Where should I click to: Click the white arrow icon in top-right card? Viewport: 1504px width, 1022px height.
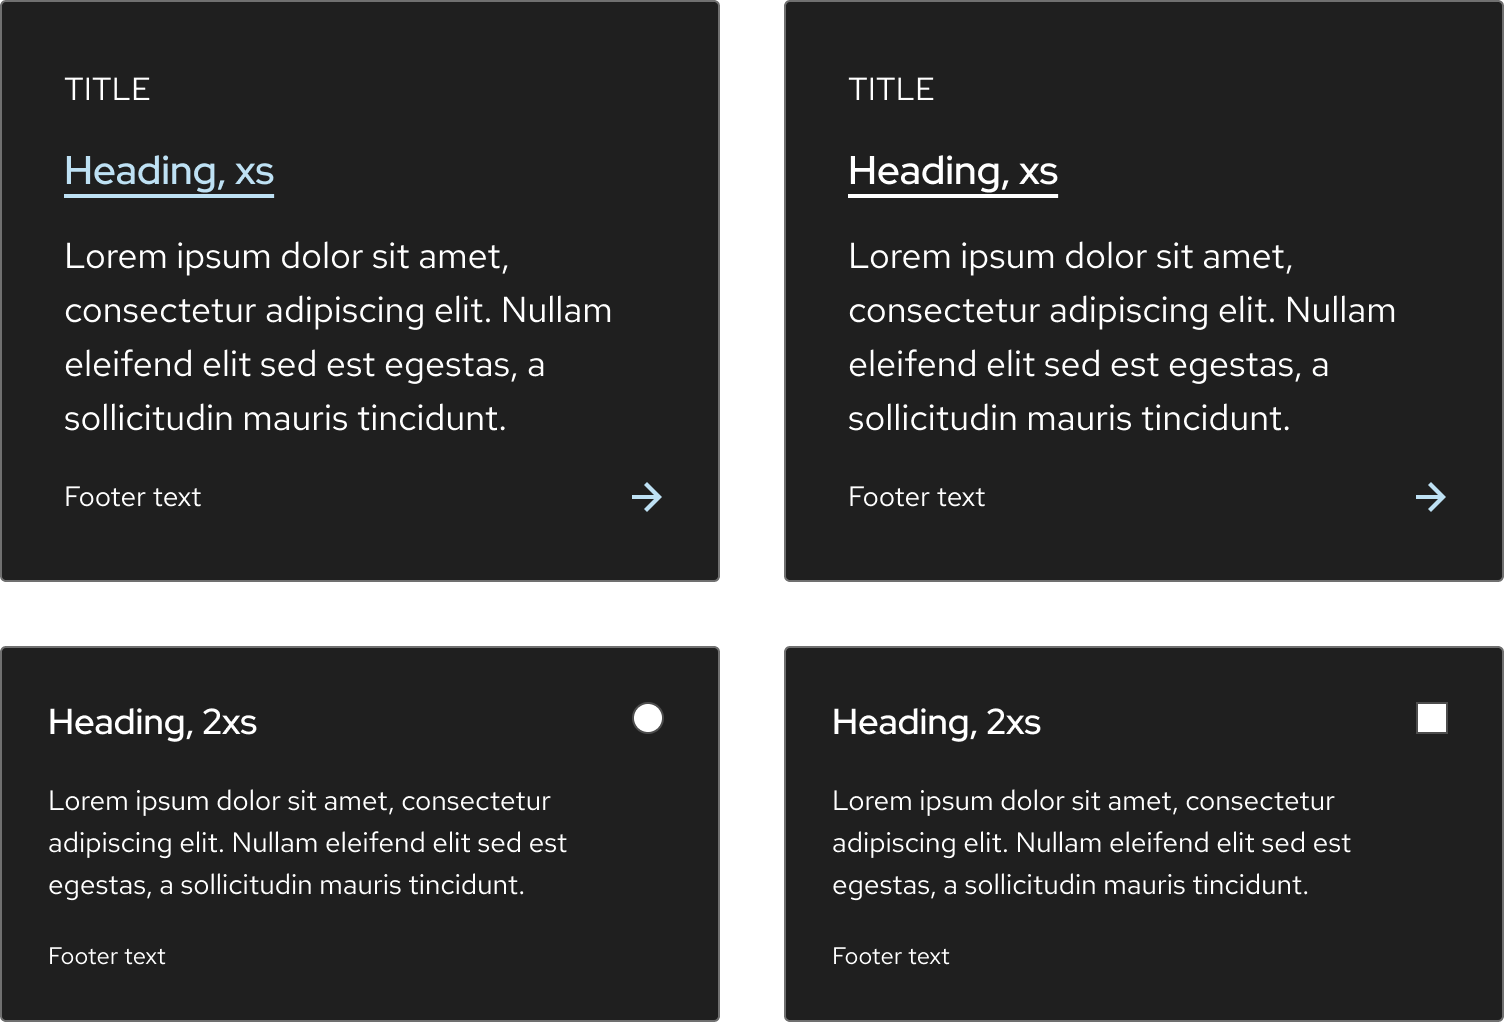pyautogui.click(x=1432, y=497)
